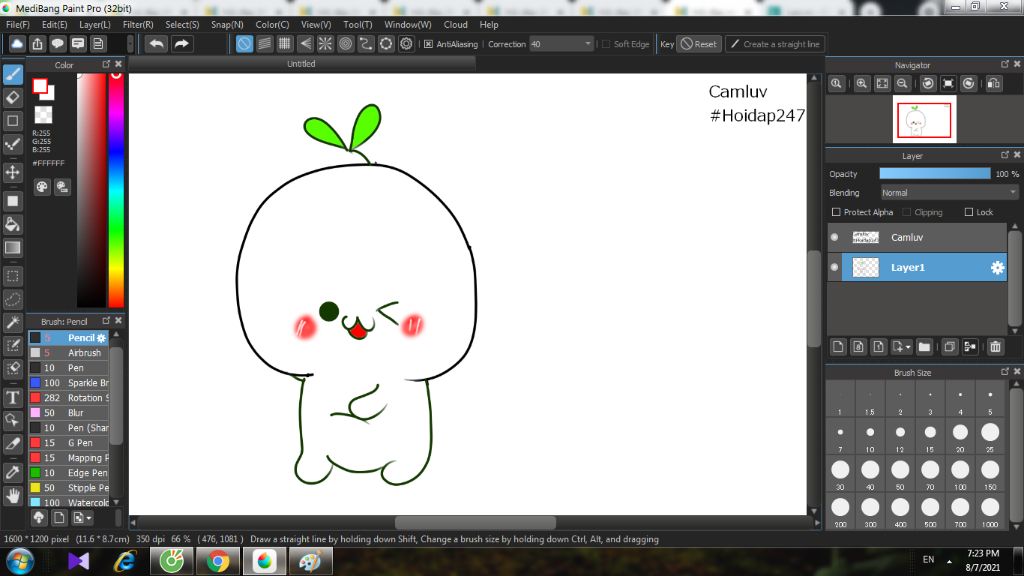The width and height of the screenshot is (1024, 576).
Task: Select the G Pen brush
Action: (x=69, y=443)
